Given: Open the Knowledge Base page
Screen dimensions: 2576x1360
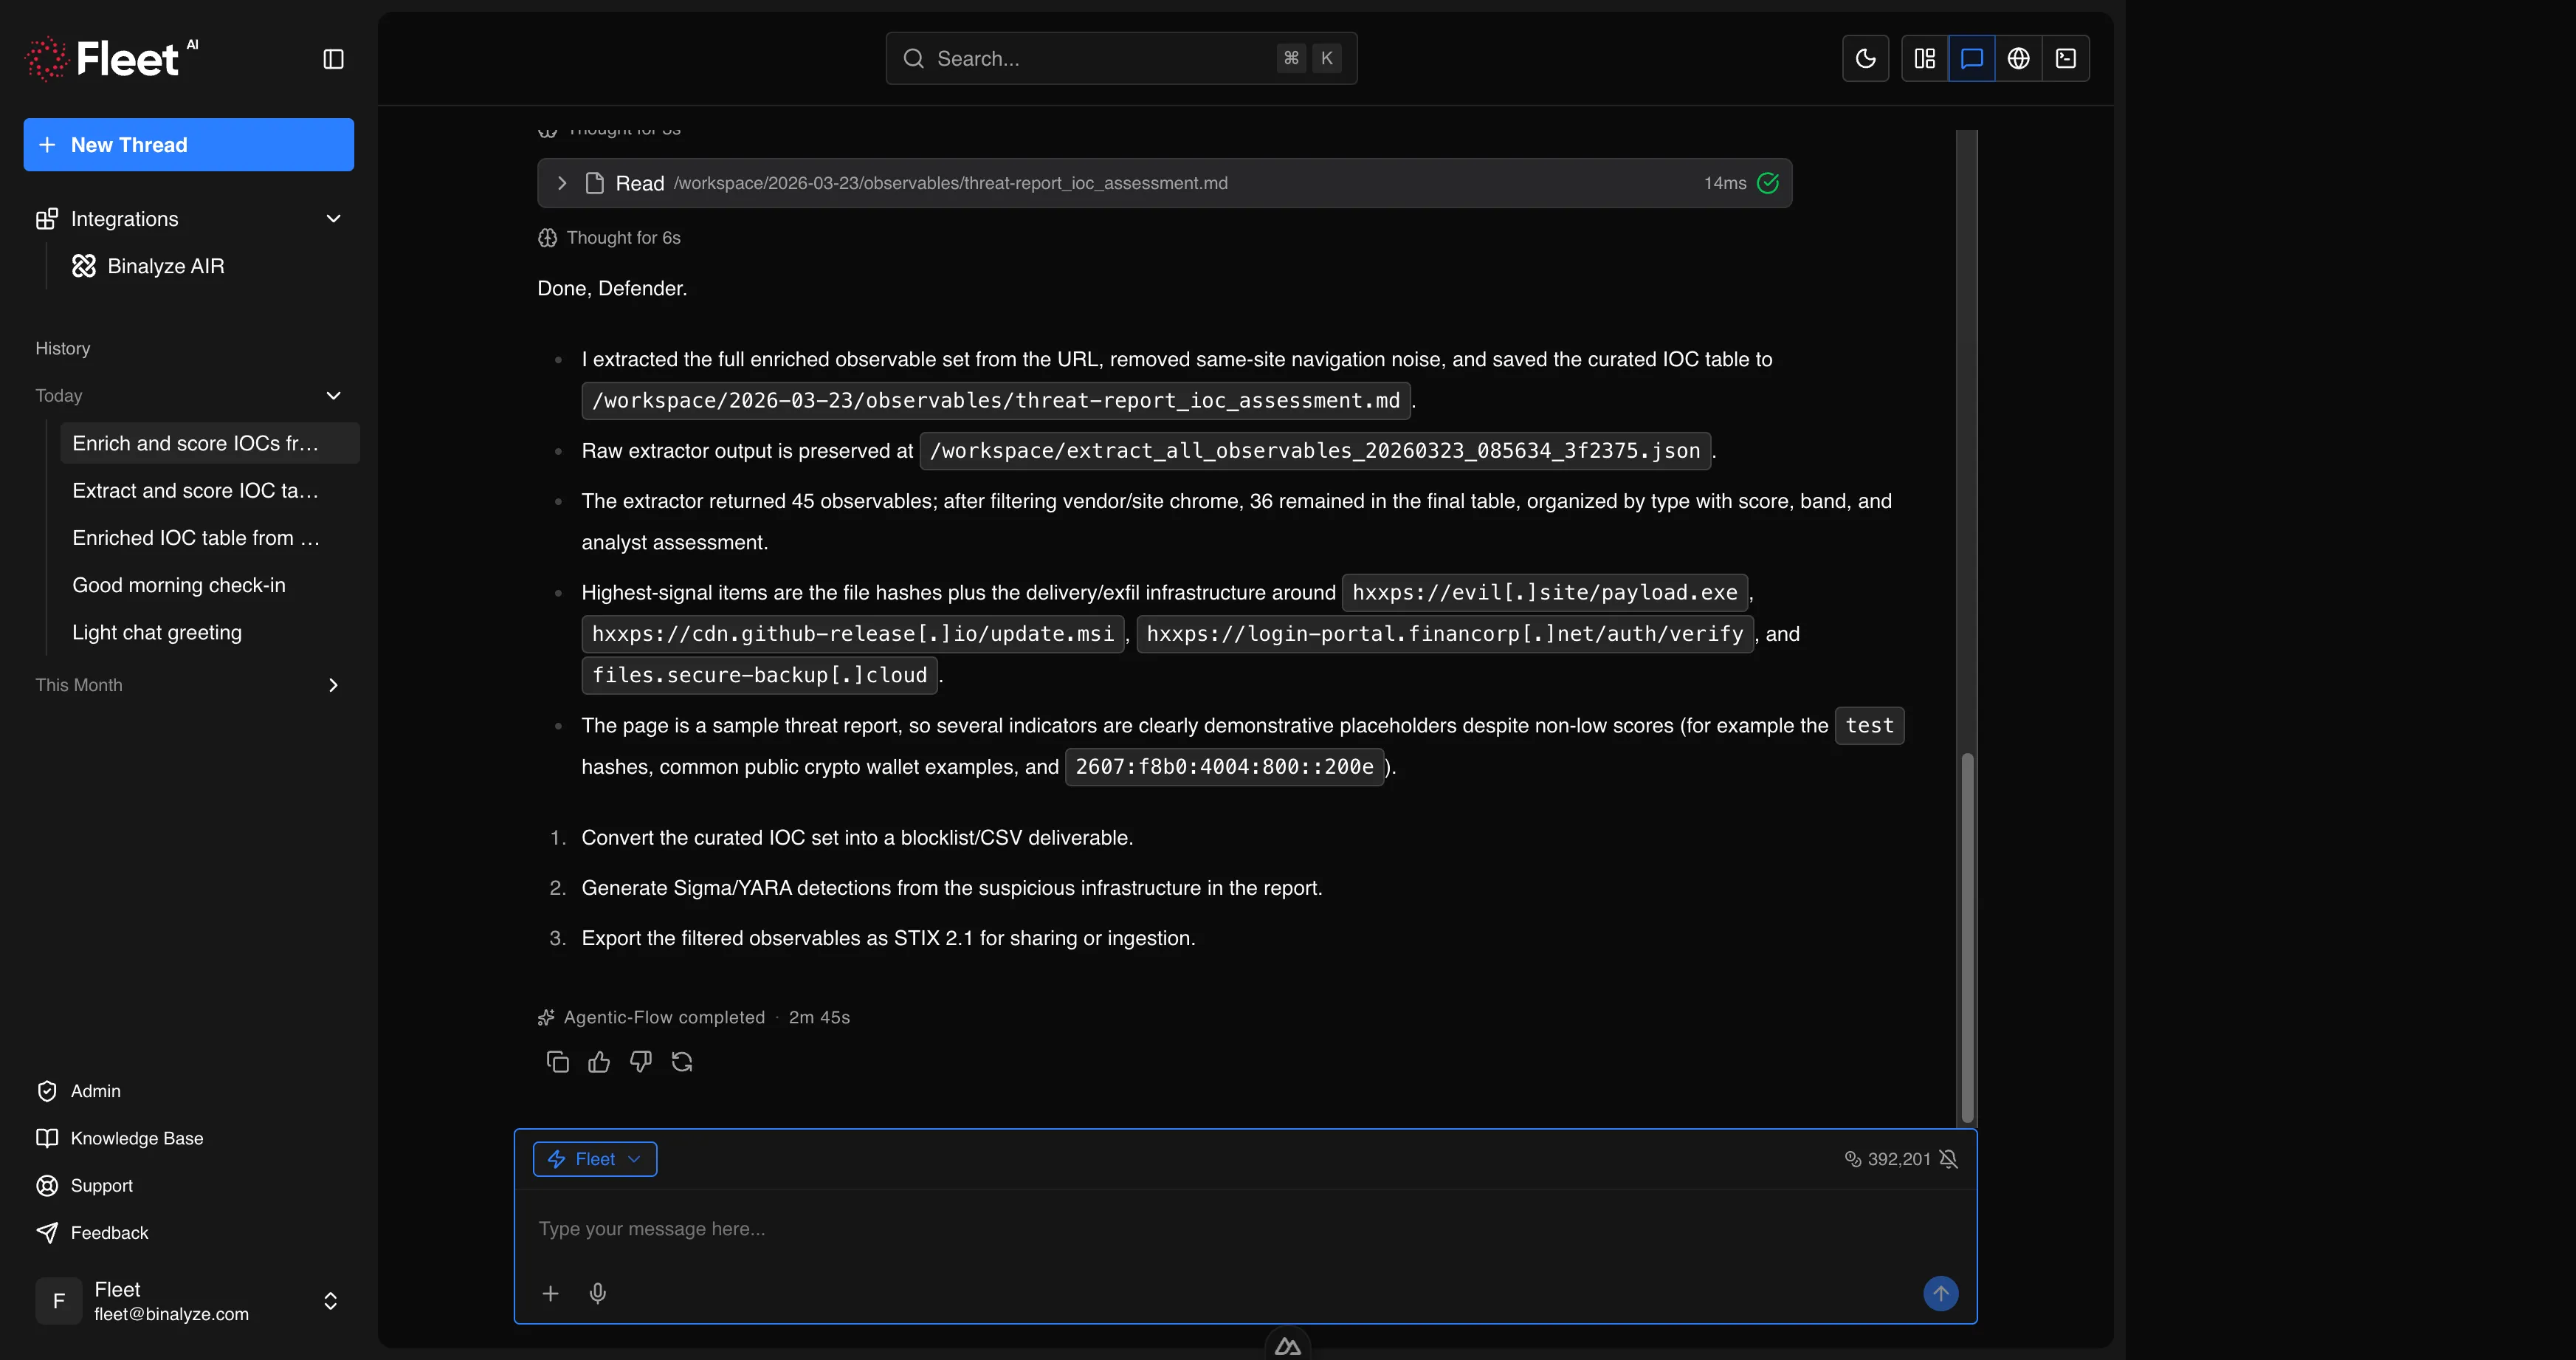Looking at the screenshot, I should 137,1138.
